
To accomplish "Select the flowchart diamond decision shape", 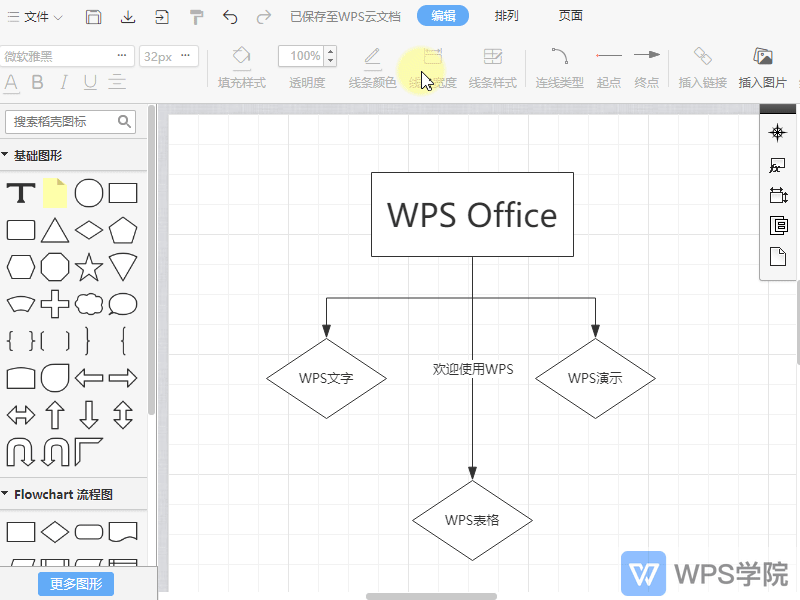I will coord(55,532).
